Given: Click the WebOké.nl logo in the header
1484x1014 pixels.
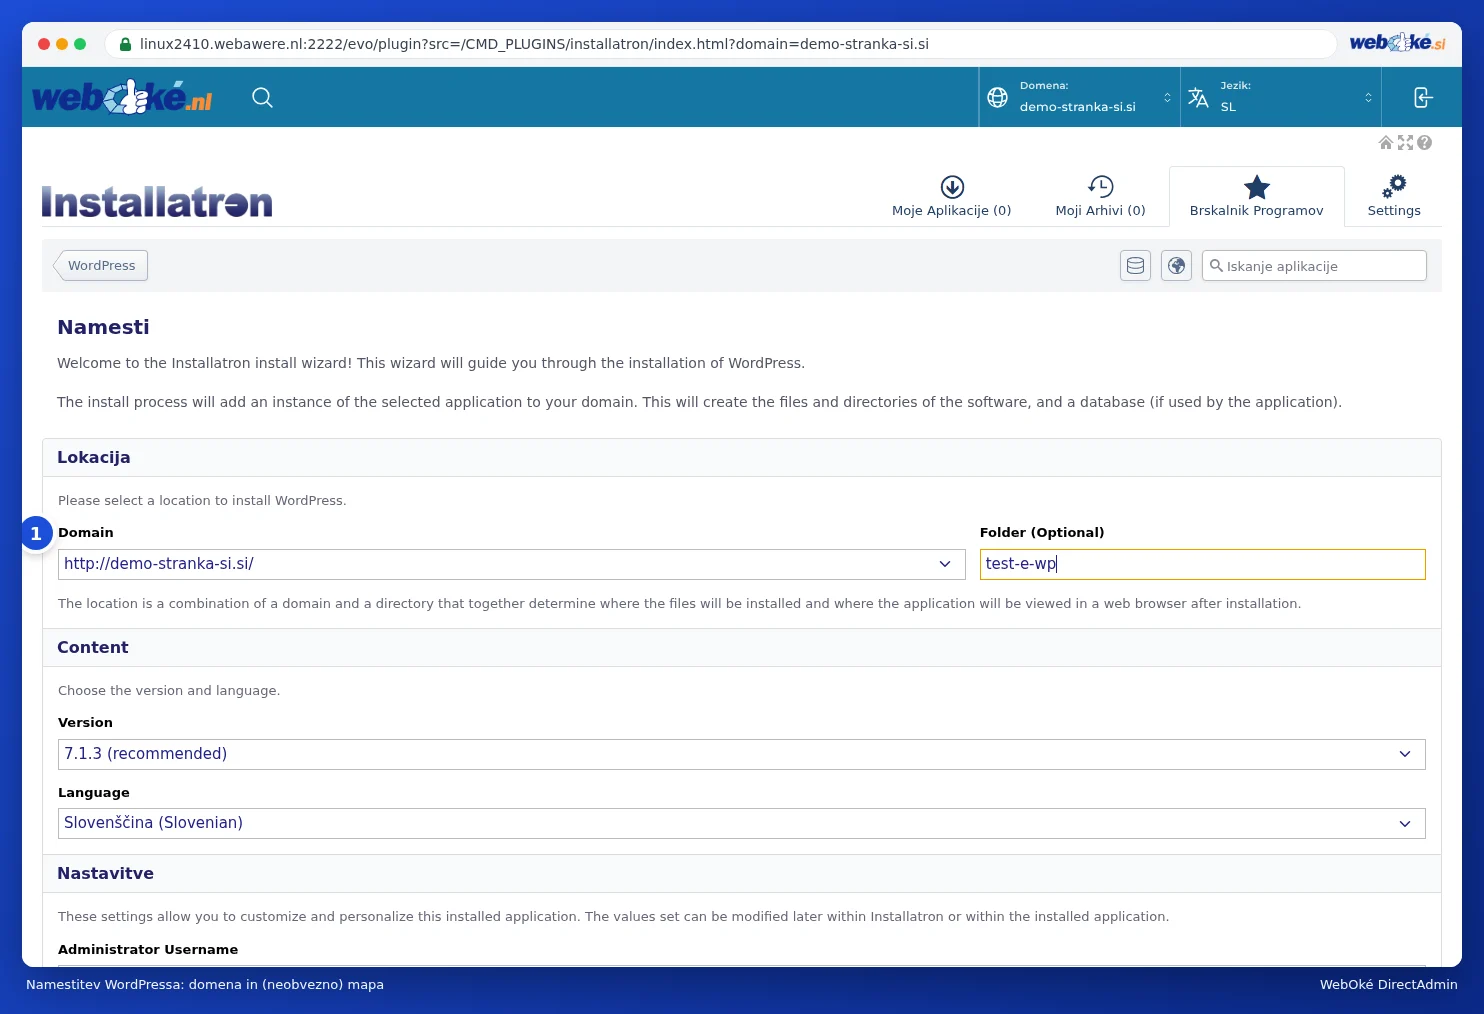Looking at the screenshot, I should tap(122, 97).
